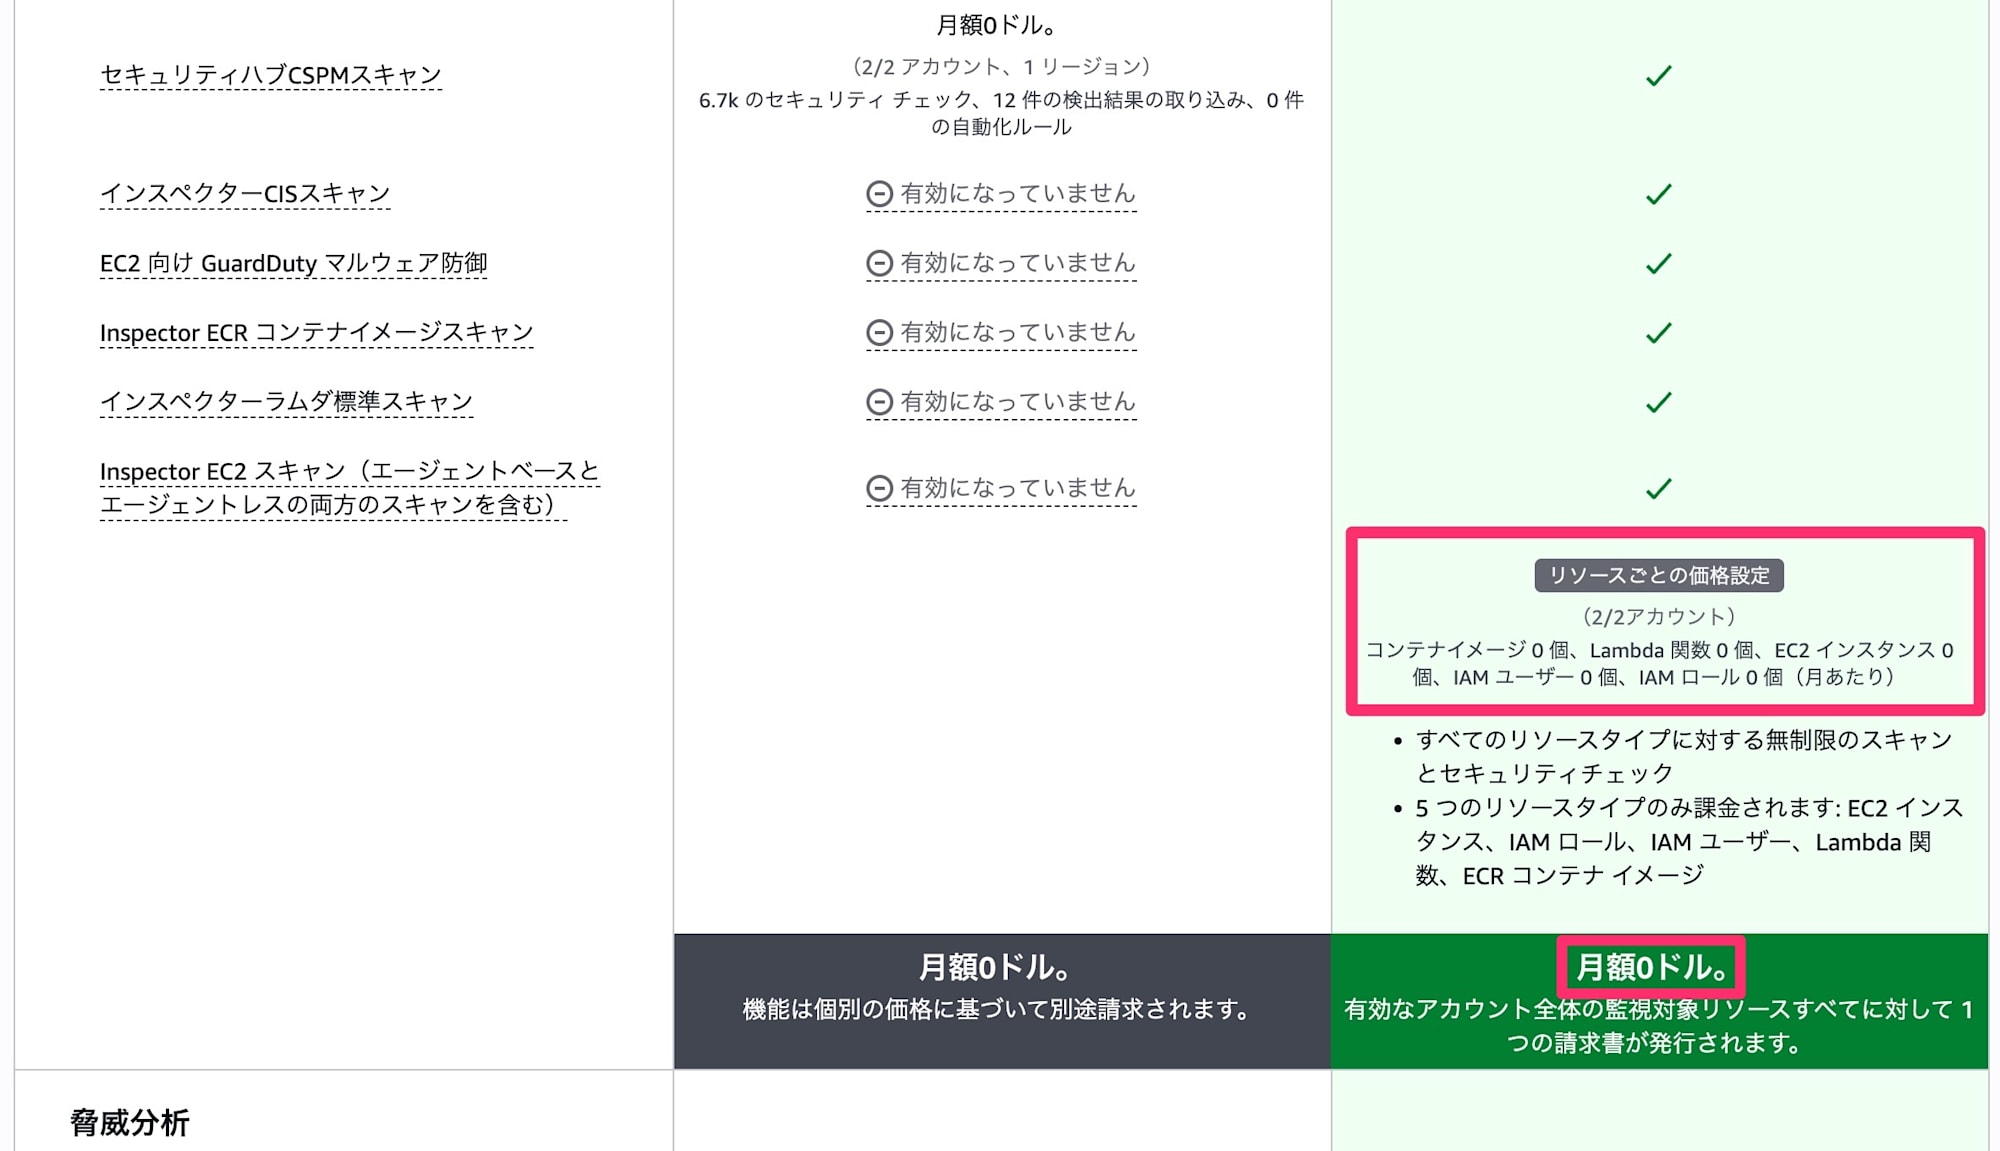The height and width of the screenshot is (1151, 2000).
Task: Select the green checkmark beside インスペクターCISスキャン
Action: point(1660,194)
